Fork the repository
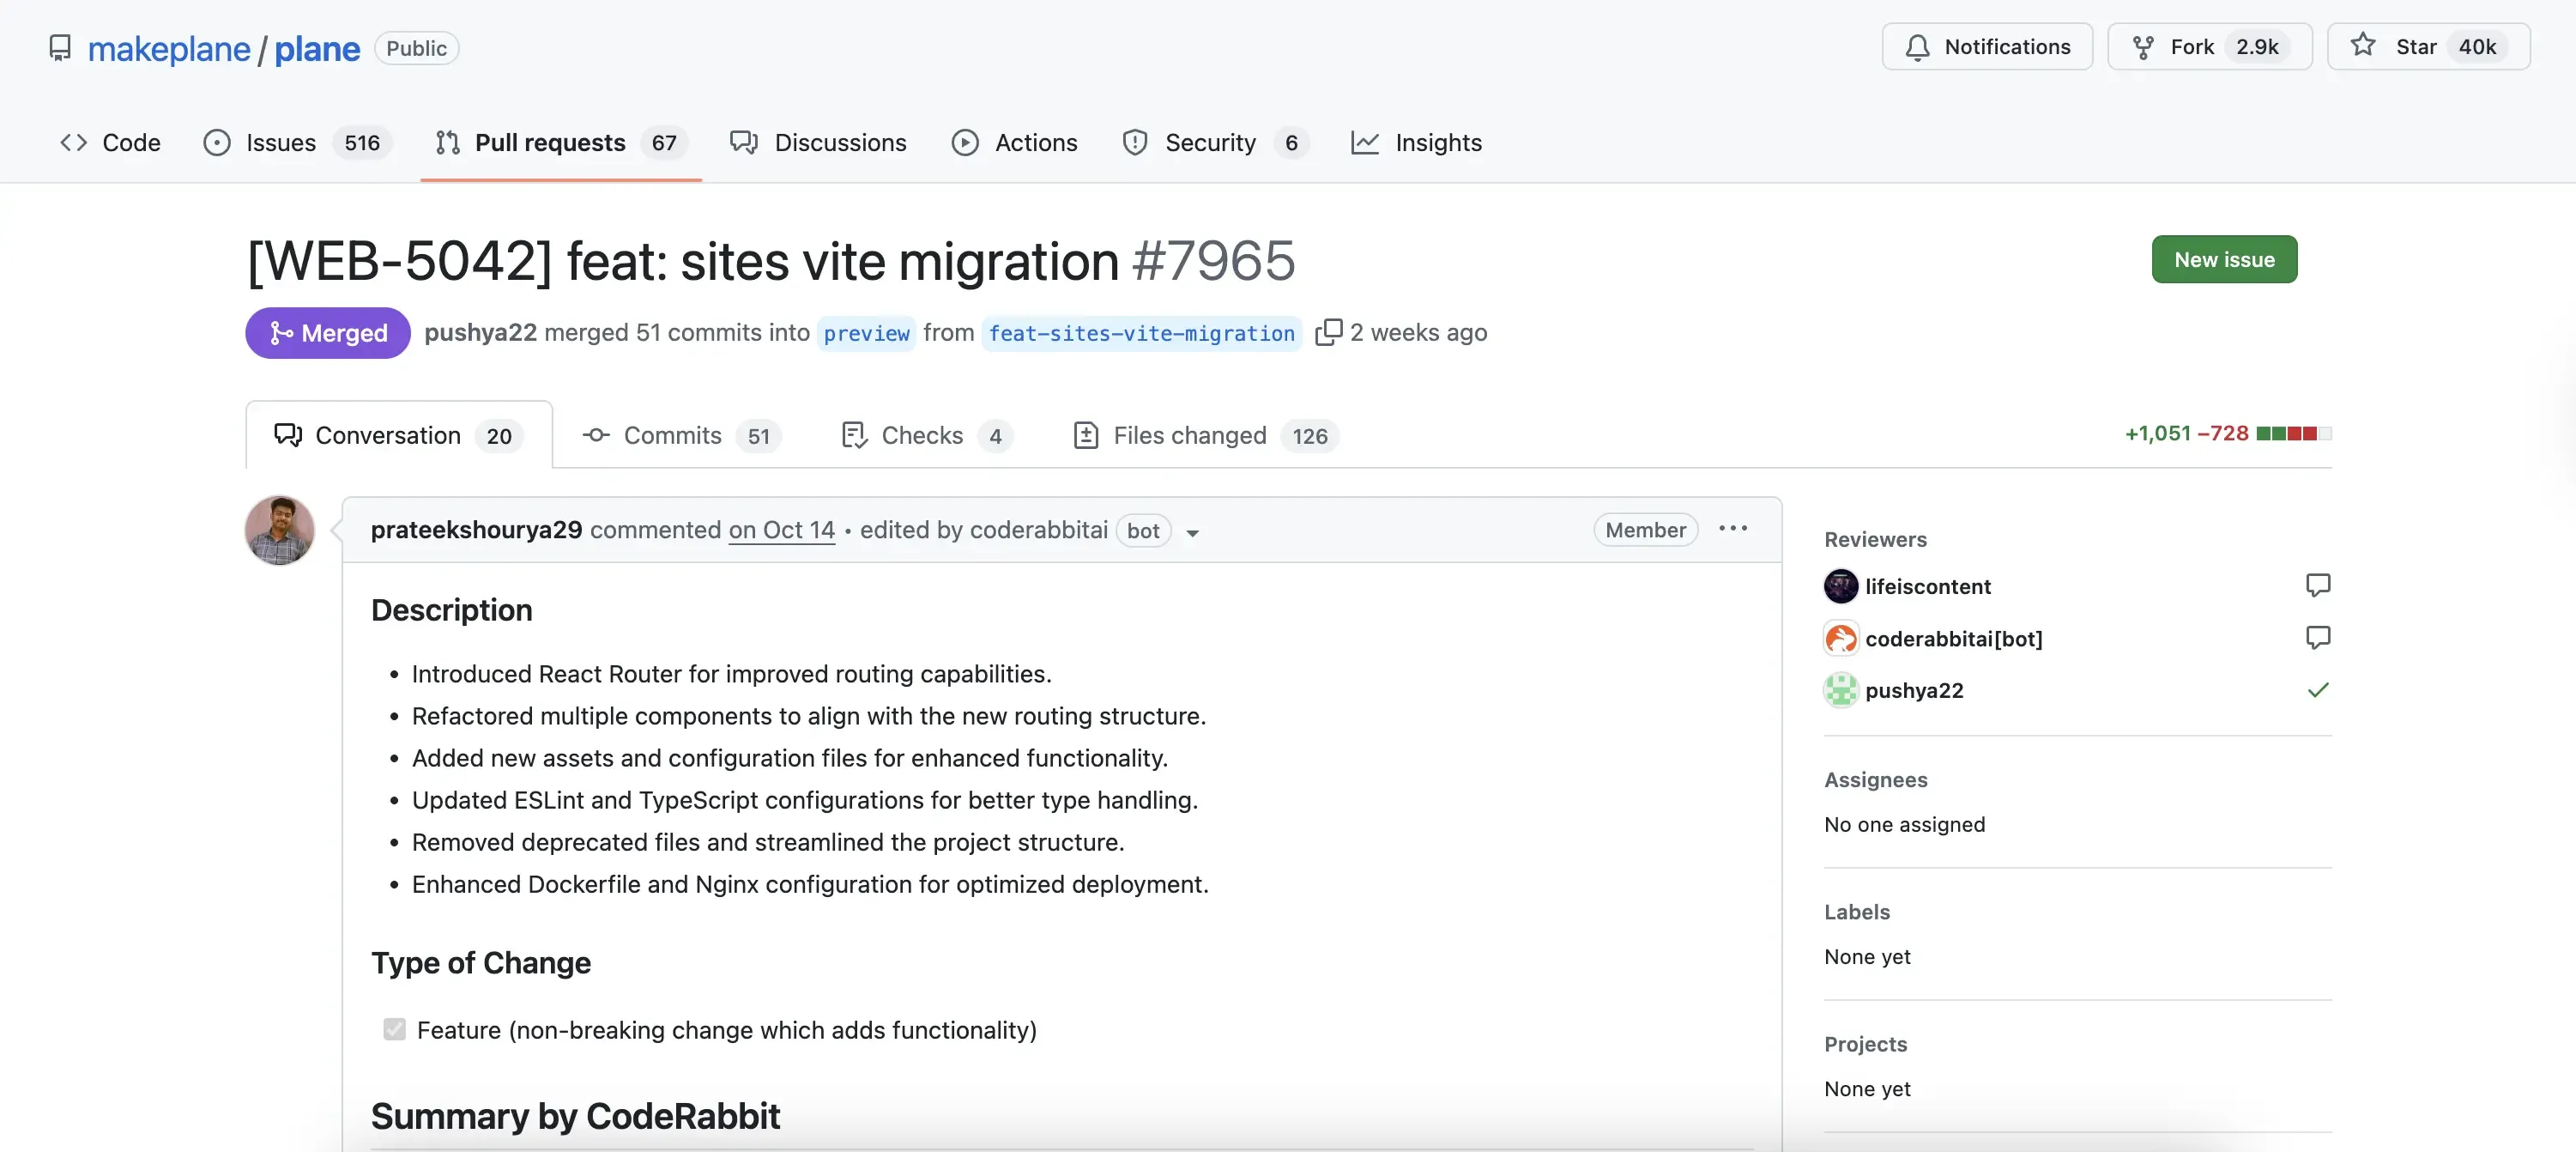The width and height of the screenshot is (2576, 1152). click(2208, 46)
